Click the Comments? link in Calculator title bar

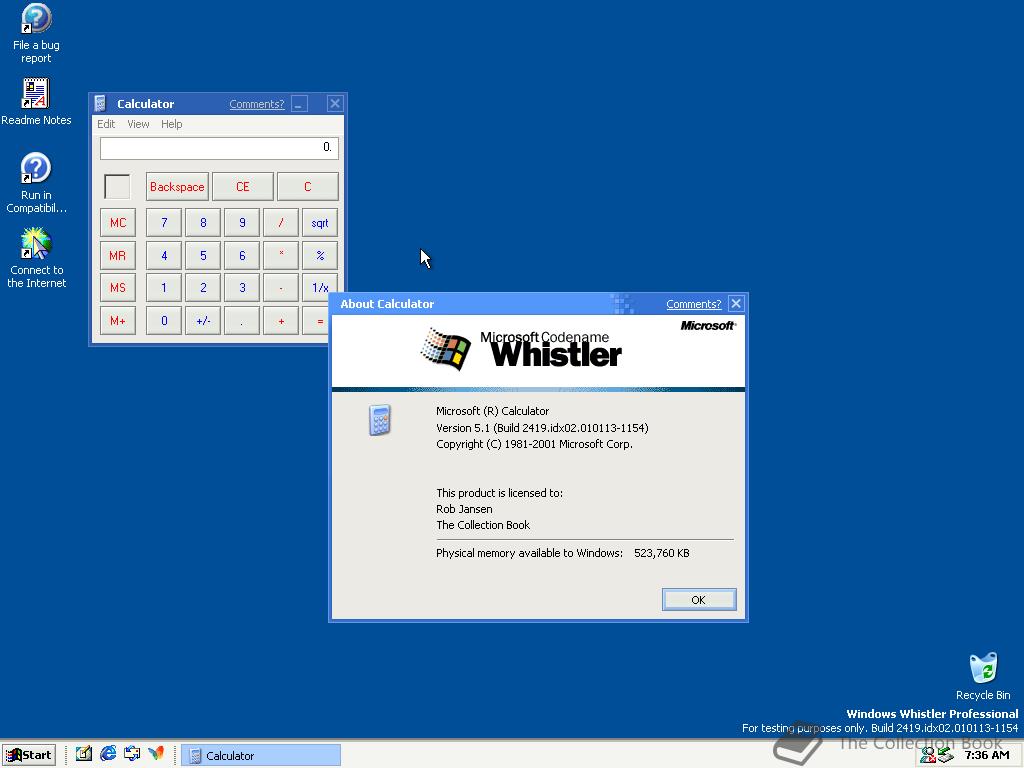[257, 104]
